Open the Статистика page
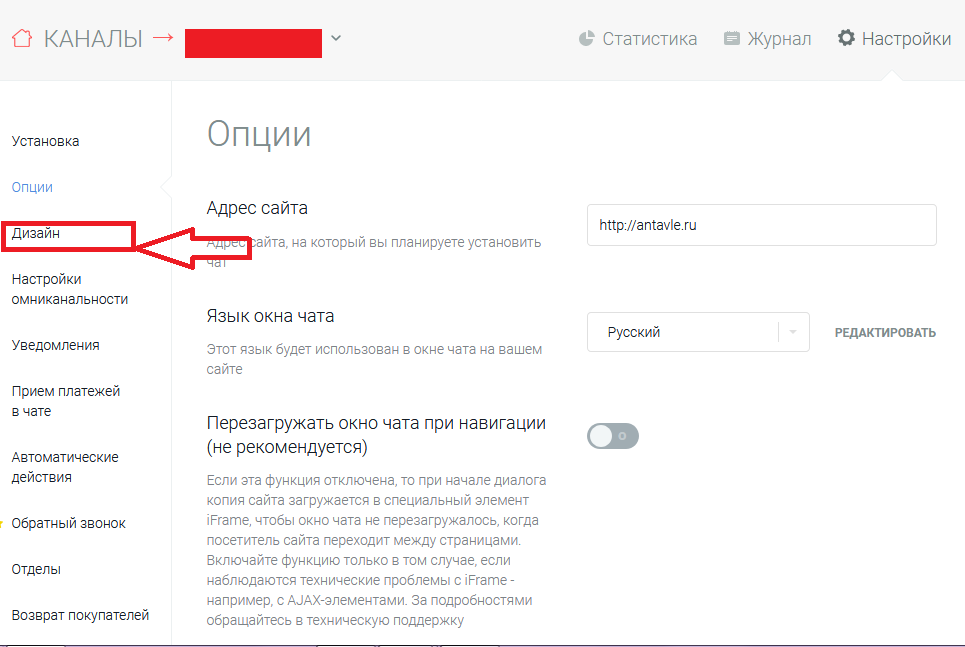Viewport: 965px width, 647px height. click(649, 39)
